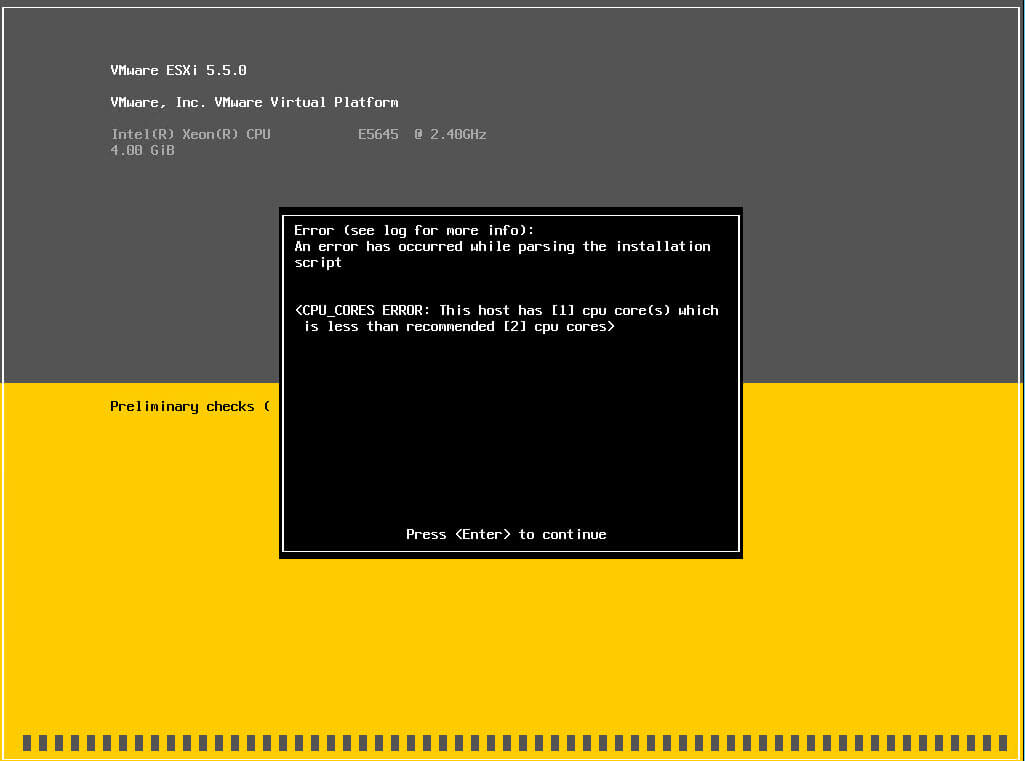Click the 'CPU_CORES ERROR' message line
The height and width of the screenshot is (761, 1025).
507,311
